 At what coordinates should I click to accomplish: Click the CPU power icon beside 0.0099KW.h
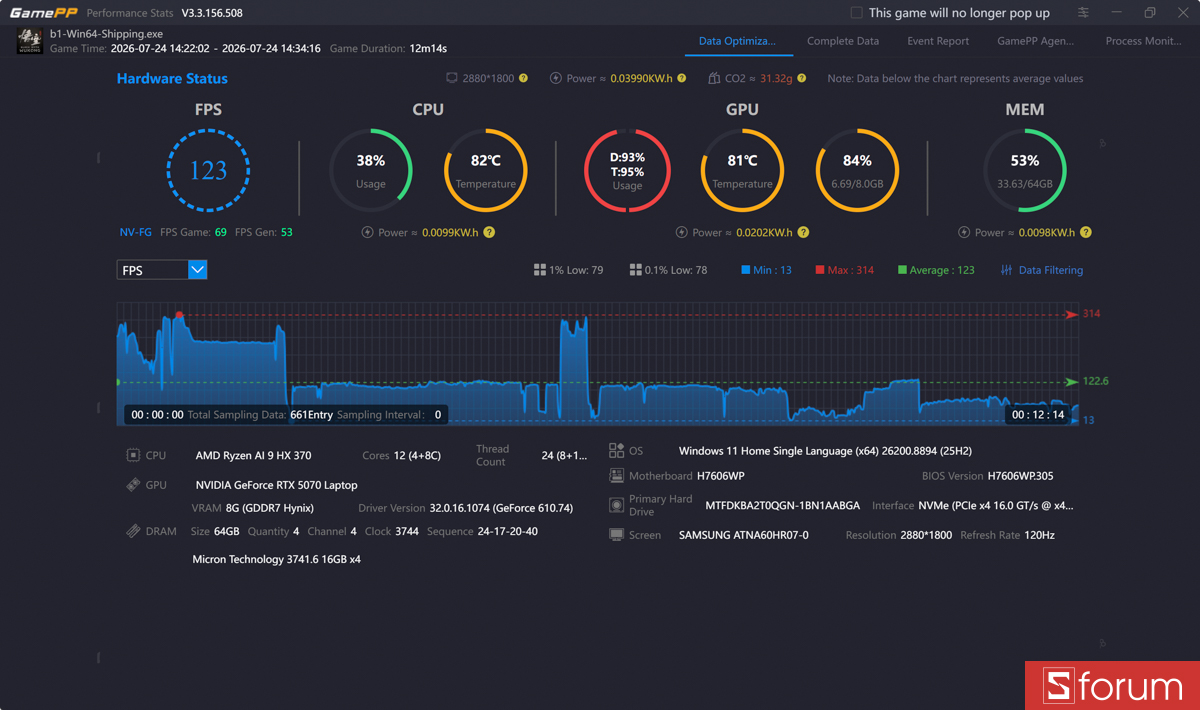367,232
